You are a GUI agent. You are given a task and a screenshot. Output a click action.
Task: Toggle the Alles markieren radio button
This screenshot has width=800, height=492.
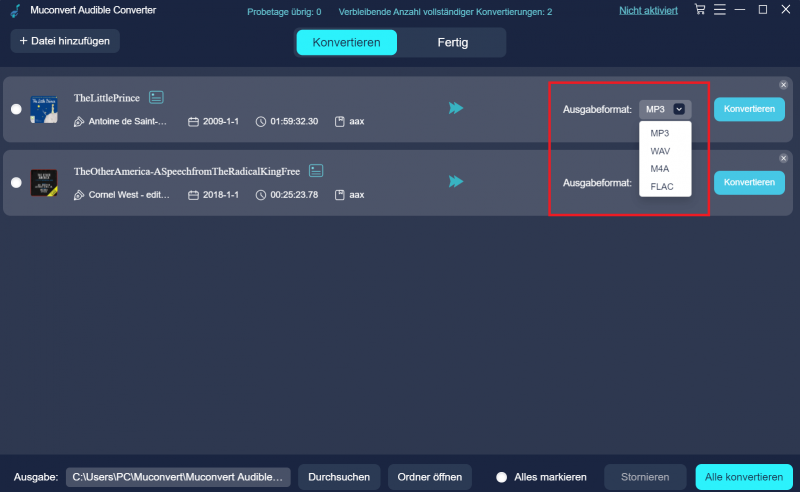(502, 477)
